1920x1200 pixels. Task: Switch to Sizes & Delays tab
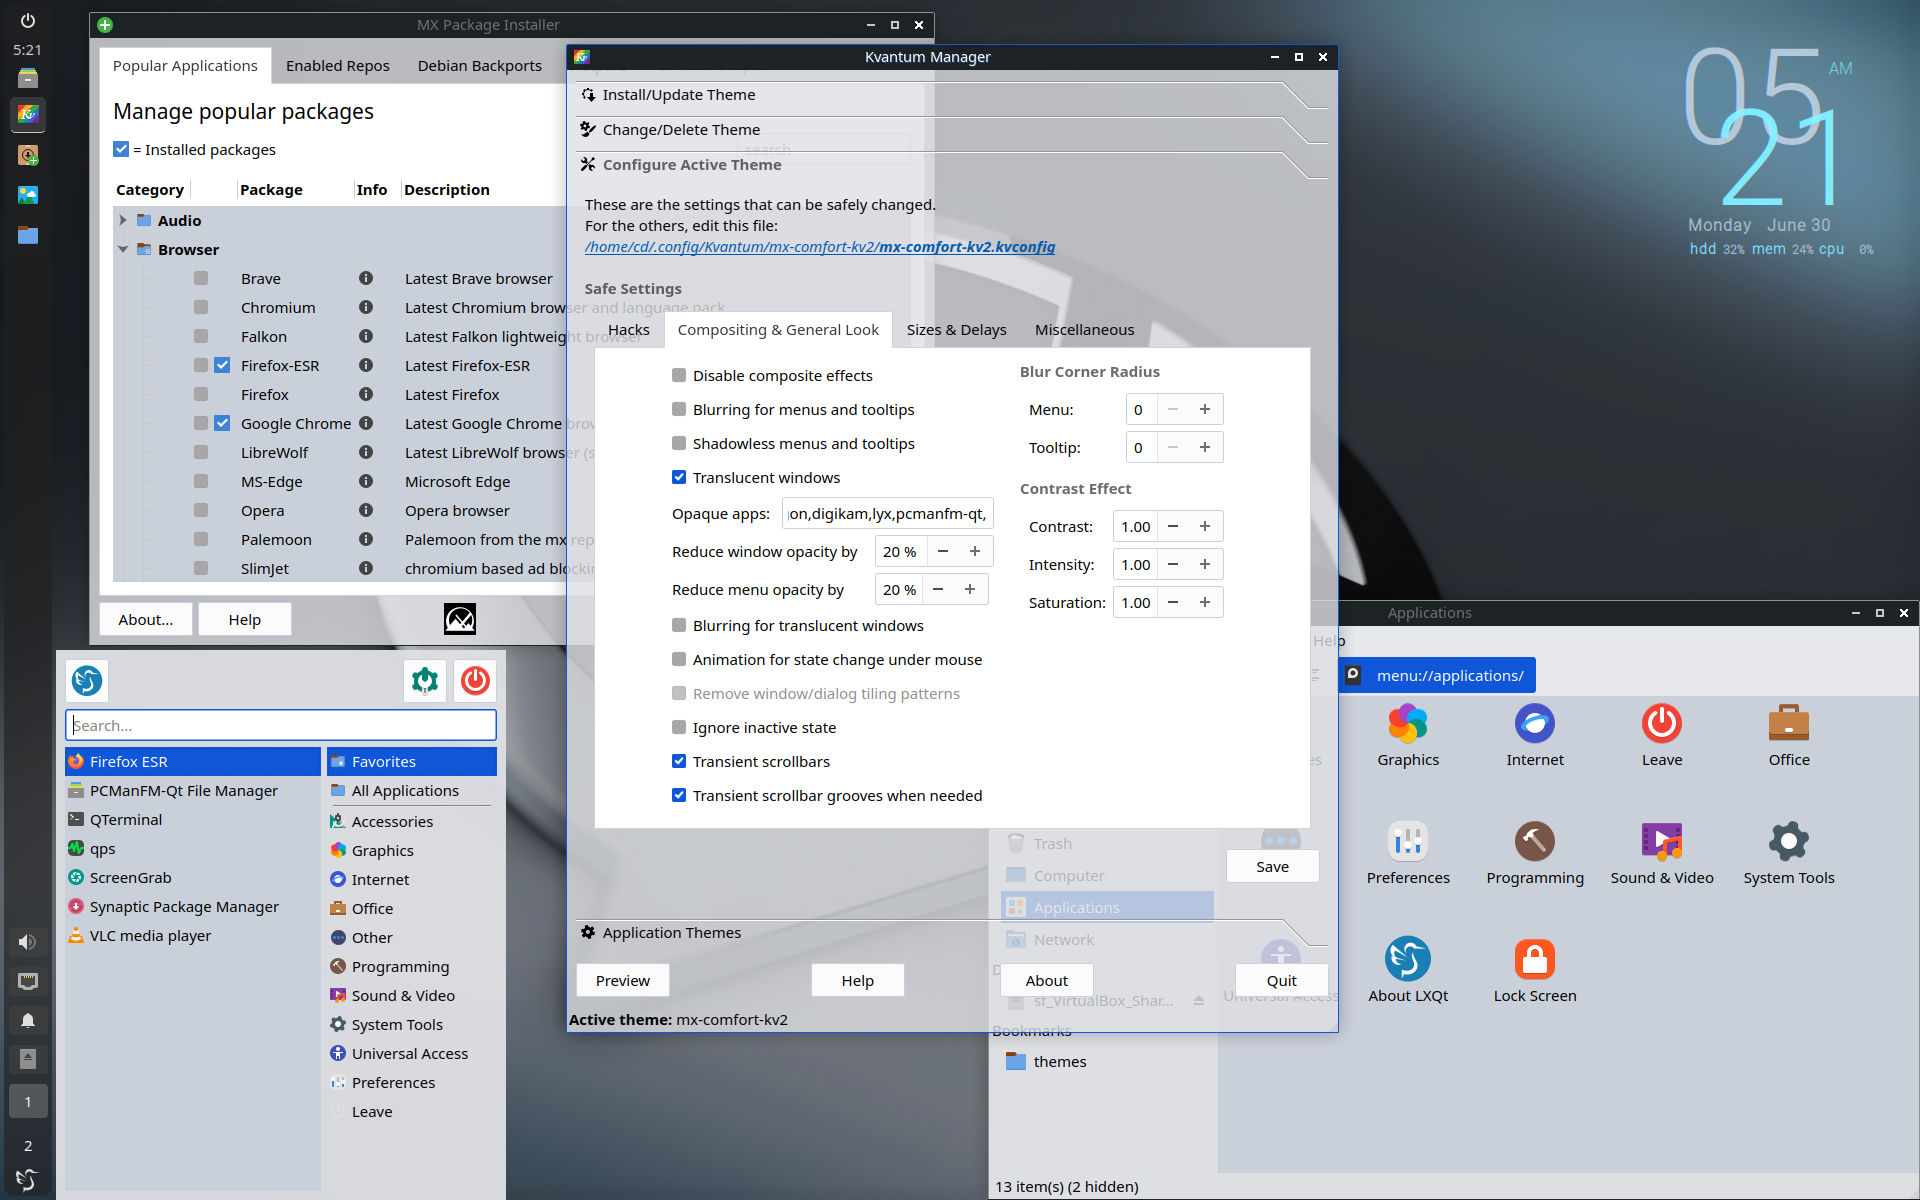[957, 329]
